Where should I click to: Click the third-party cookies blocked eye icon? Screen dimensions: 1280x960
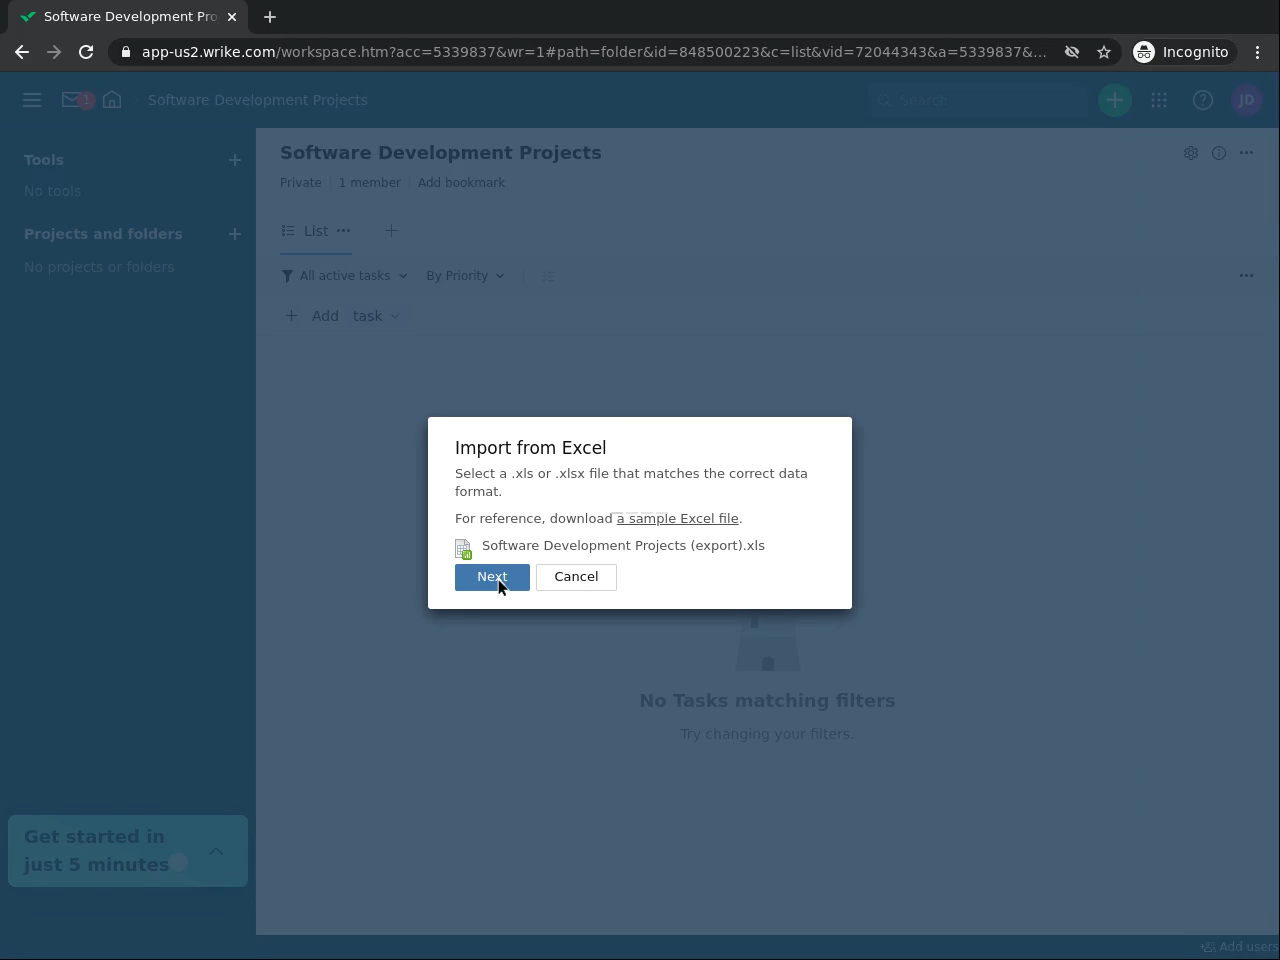[1072, 52]
